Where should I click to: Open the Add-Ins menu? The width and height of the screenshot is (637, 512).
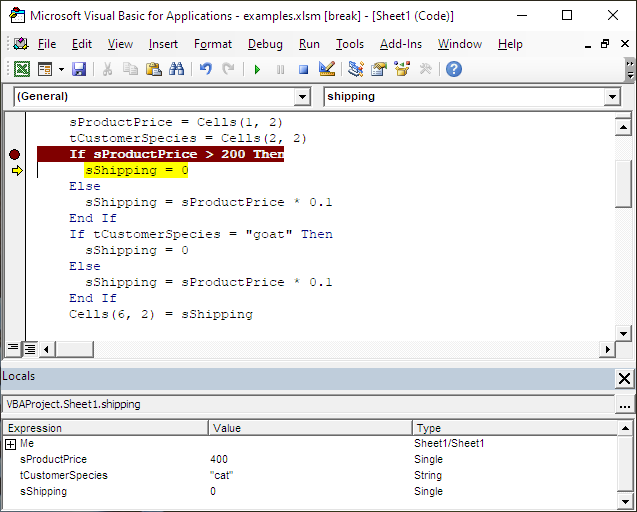point(401,44)
